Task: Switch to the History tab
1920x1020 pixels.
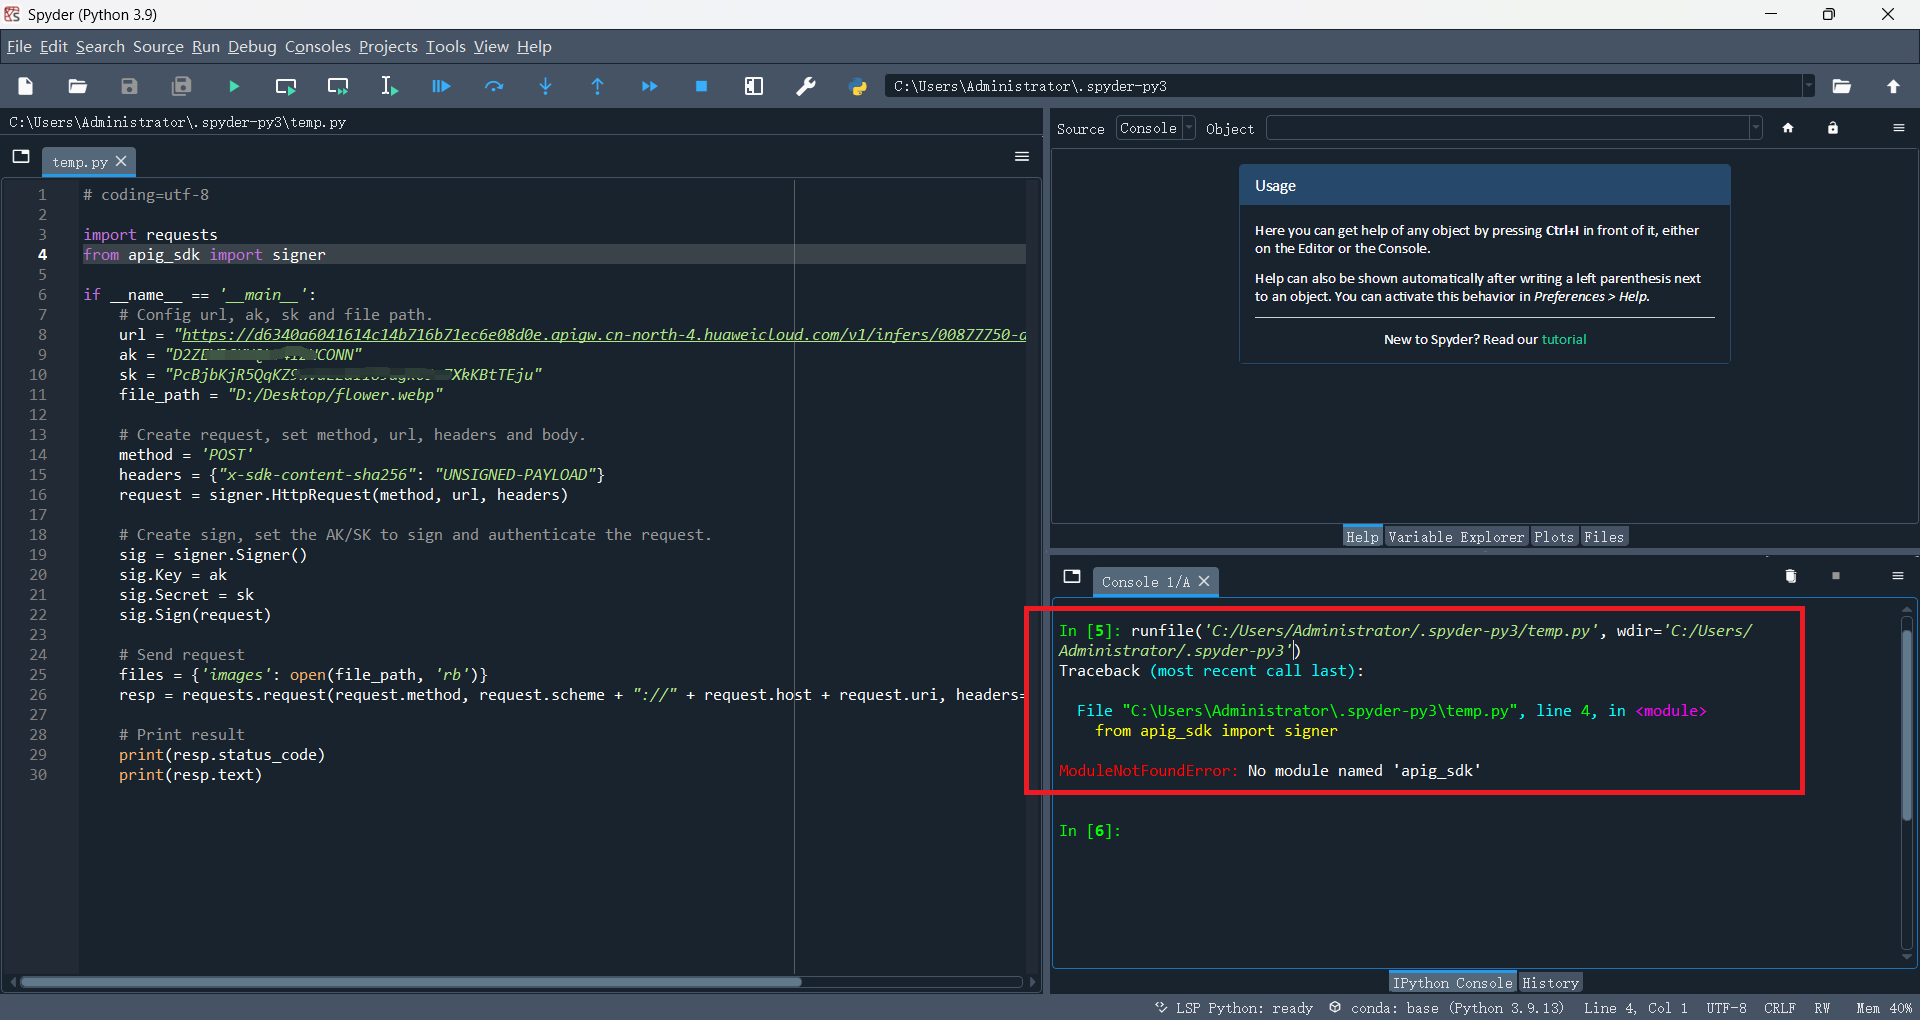Action: point(1549,983)
